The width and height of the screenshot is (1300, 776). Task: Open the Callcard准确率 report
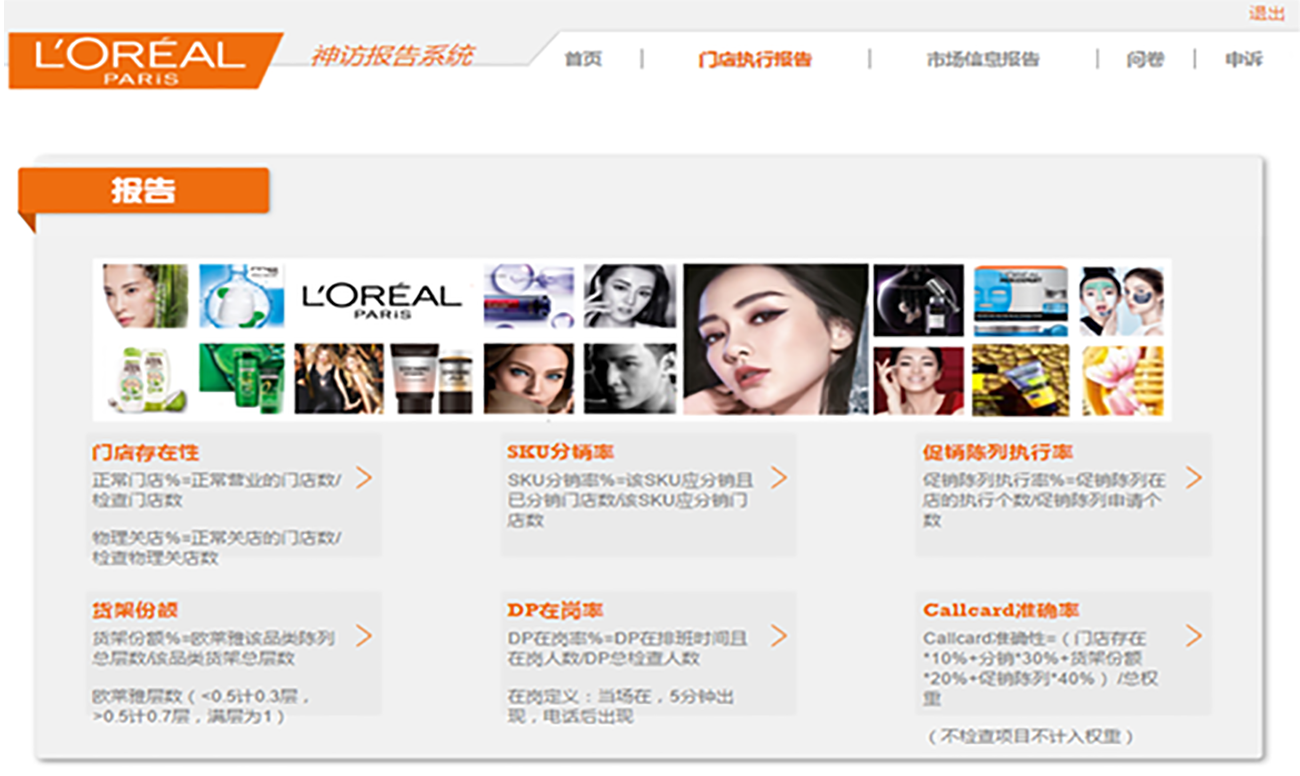click(x=1001, y=610)
